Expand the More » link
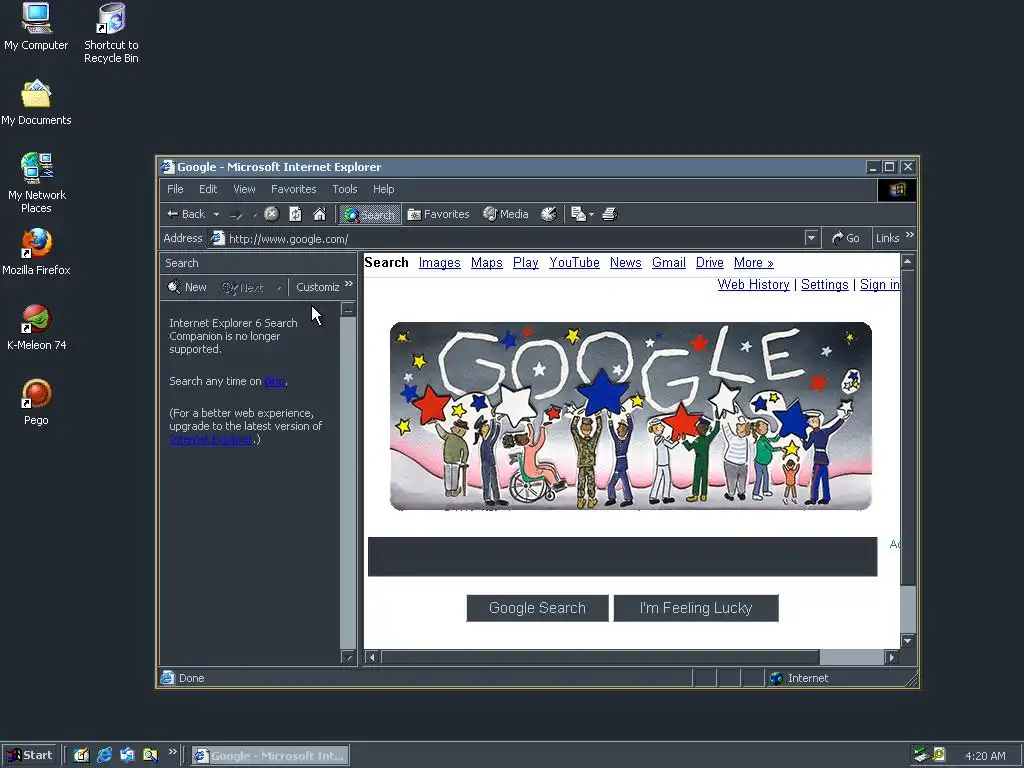1024x768 pixels. [x=754, y=263]
